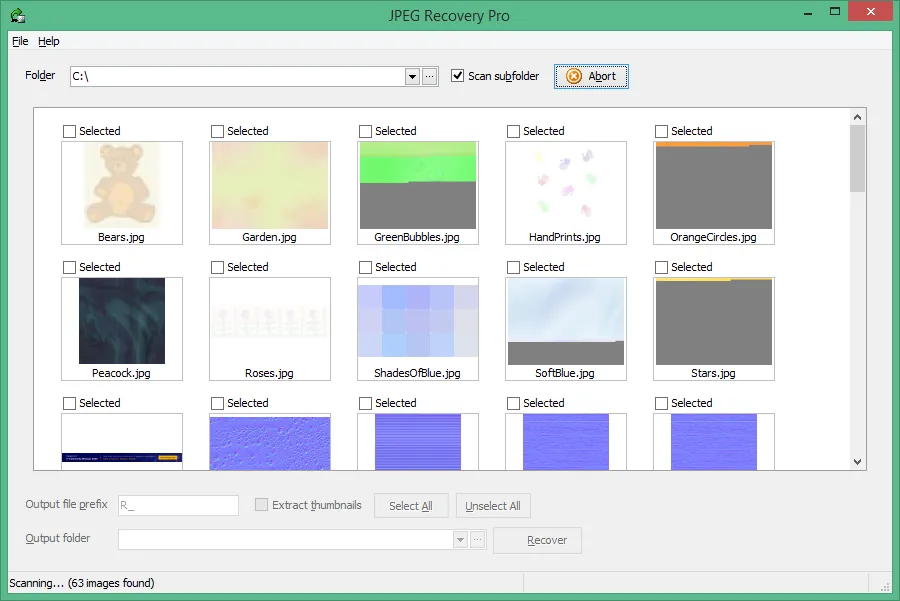Maximize the JPEG Recovery Pro window
The height and width of the screenshot is (601, 900).
click(835, 11)
